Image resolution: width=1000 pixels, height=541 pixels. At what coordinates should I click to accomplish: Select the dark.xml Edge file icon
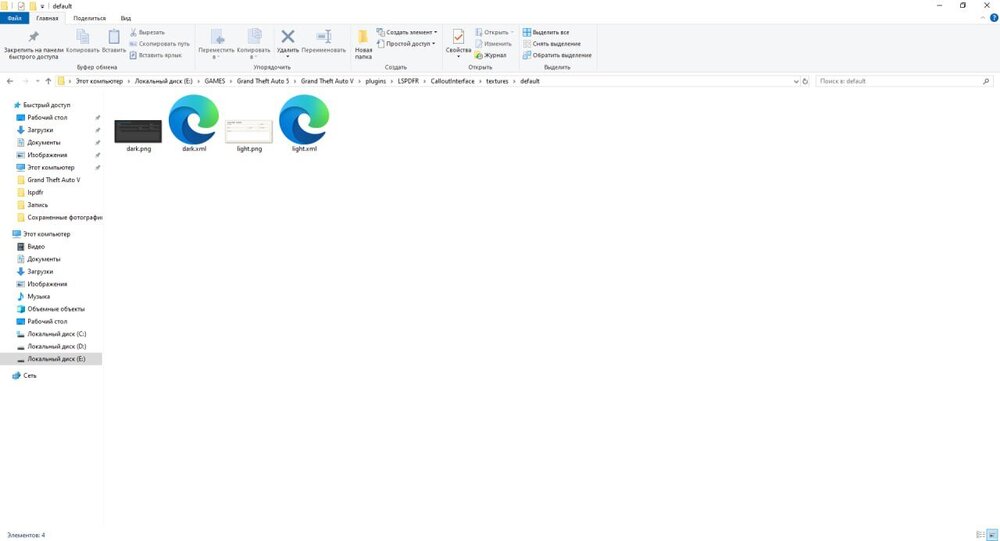(x=194, y=119)
